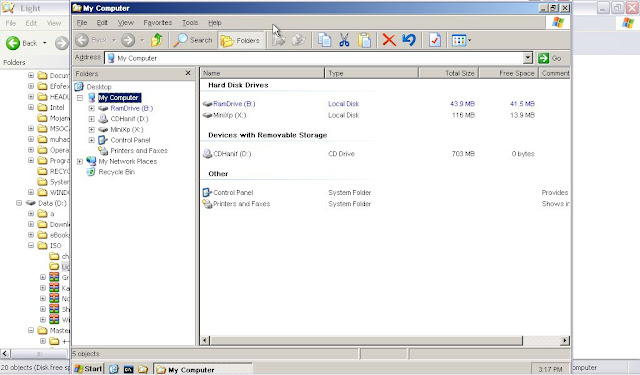Expand MiniXp (X:) tree node
The width and height of the screenshot is (640, 375).
[x=91, y=129]
